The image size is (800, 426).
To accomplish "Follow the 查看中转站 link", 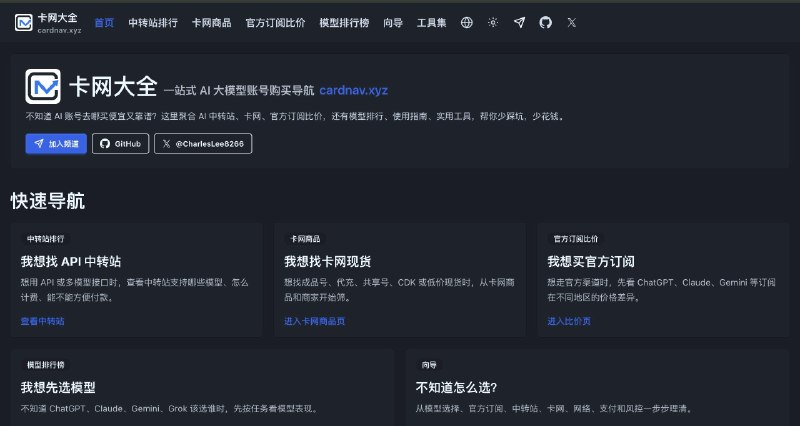I will tap(42, 321).
